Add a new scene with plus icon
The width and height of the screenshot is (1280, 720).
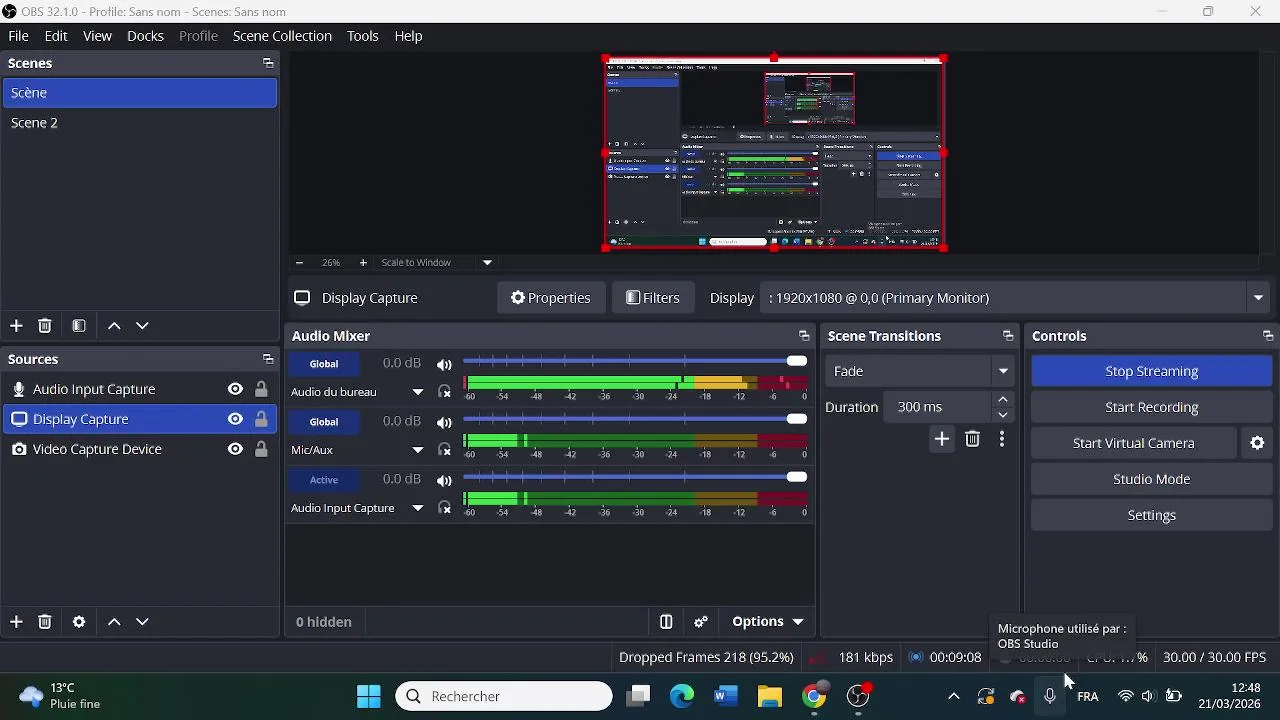pos(16,326)
